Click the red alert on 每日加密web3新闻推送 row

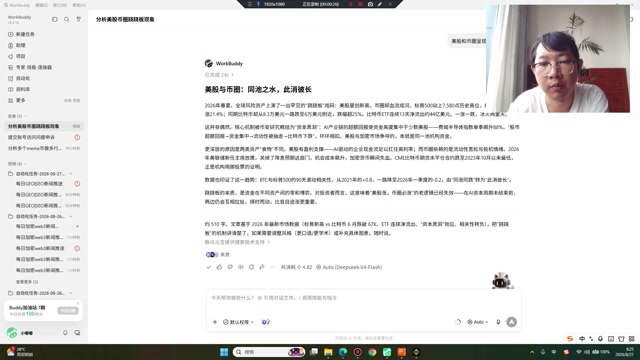(77, 248)
